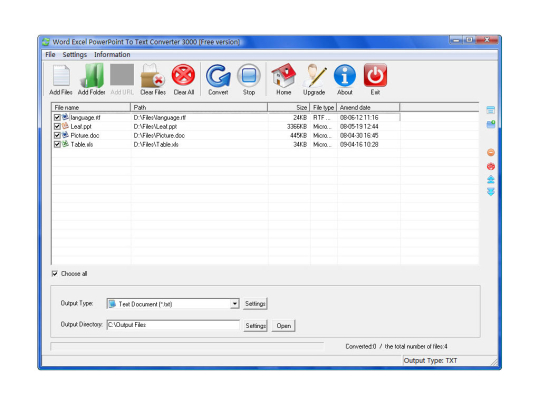Uncheck the Leaf.ppt file checkbox
The height and width of the screenshot is (405, 540).
pos(57,127)
